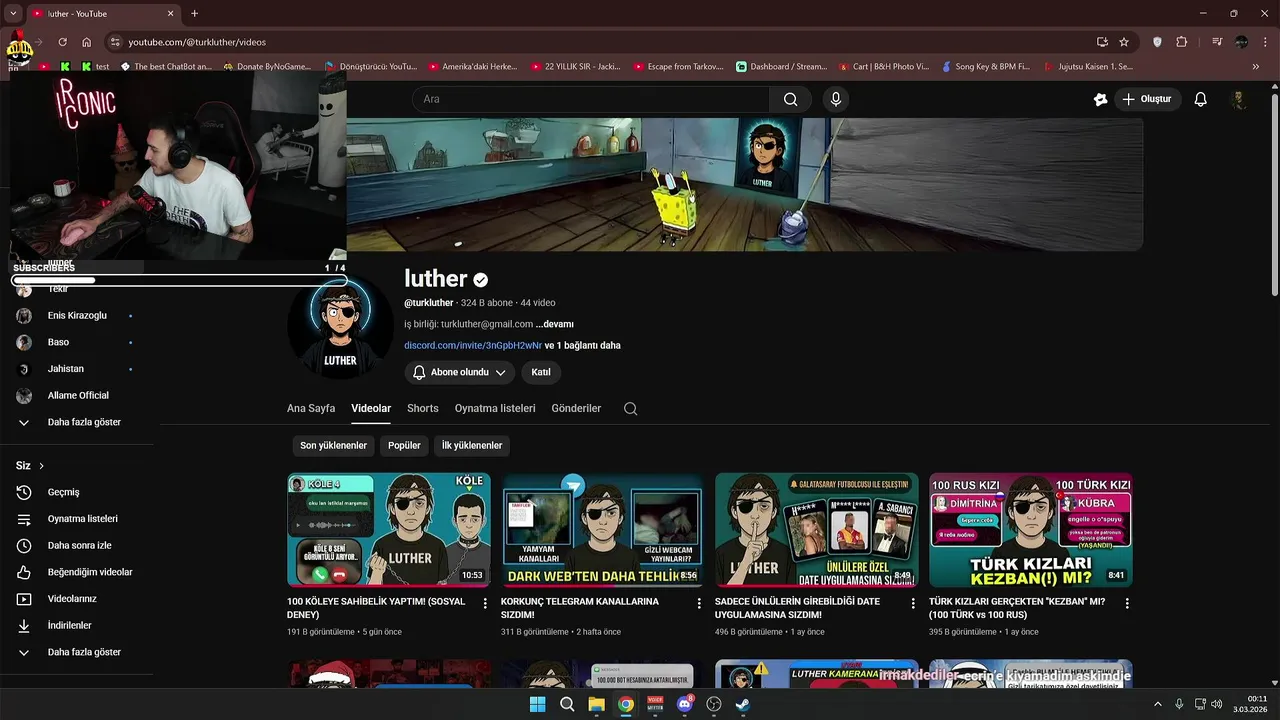The image size is (1280, 720).
Task: Filter videos by Popüler chip
Action: [x=404, y=445]
